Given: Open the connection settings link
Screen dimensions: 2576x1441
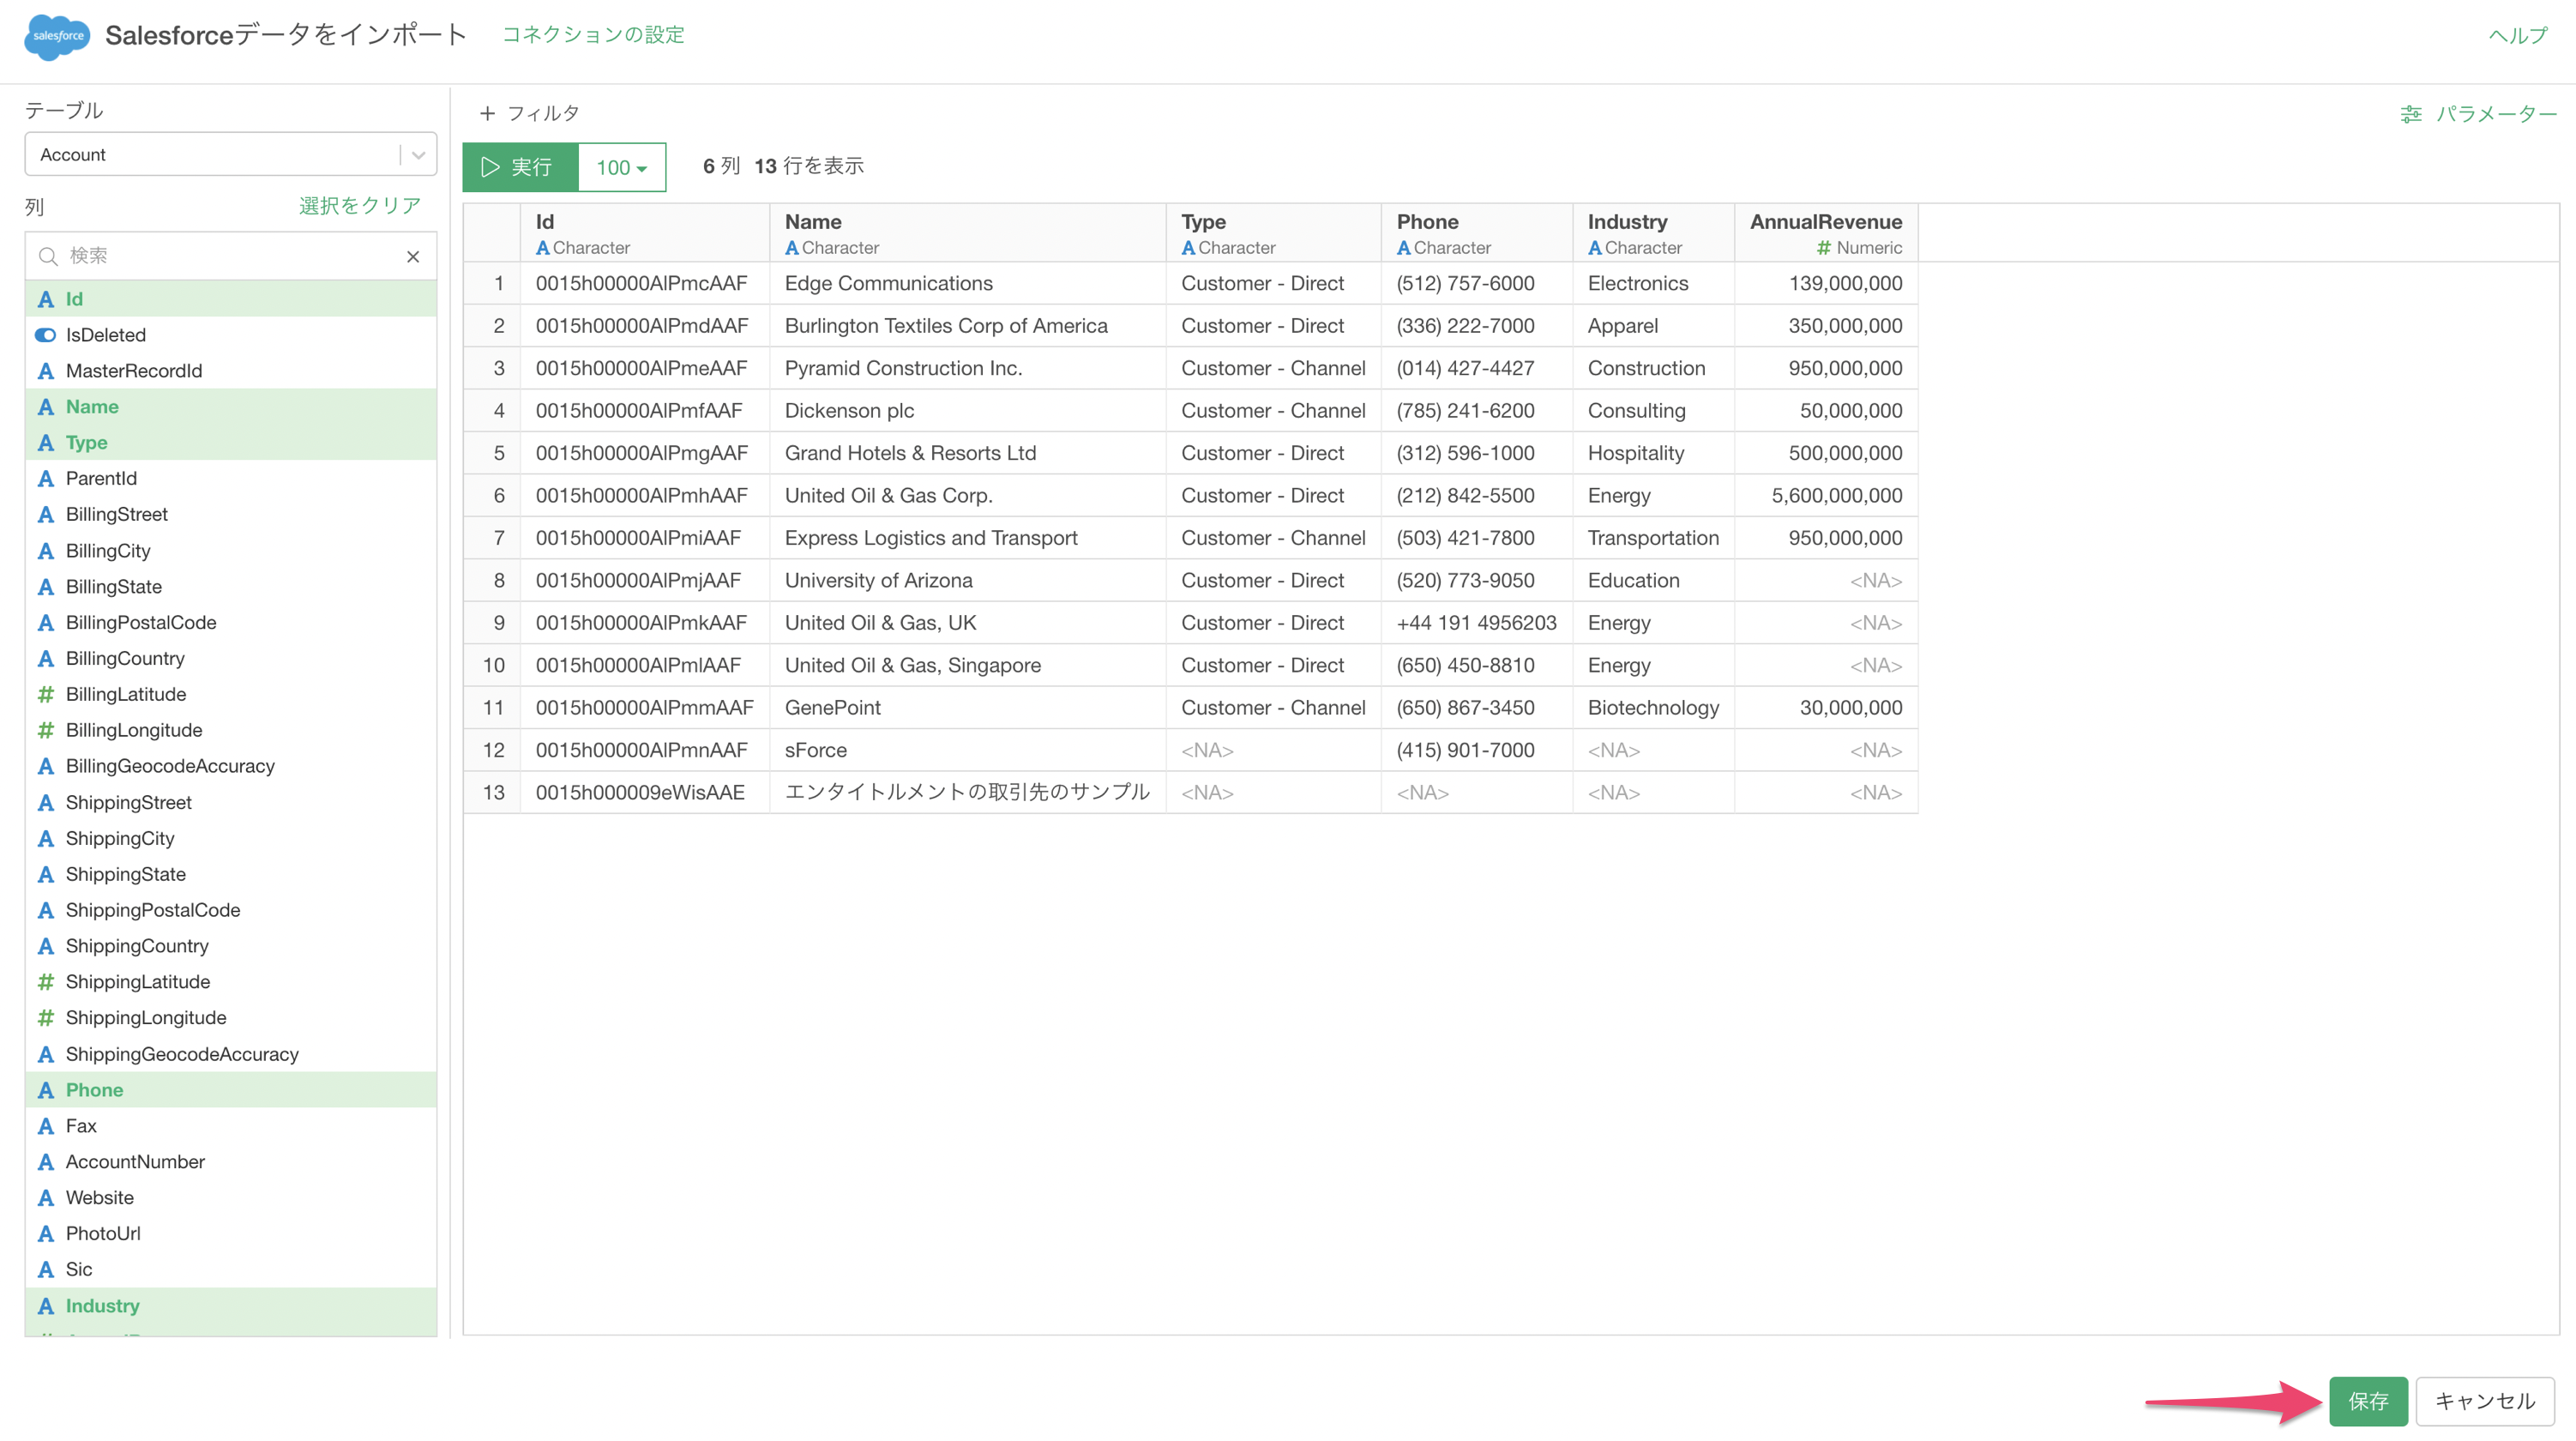Looking at the screenshot, I should tap(593, 35).
